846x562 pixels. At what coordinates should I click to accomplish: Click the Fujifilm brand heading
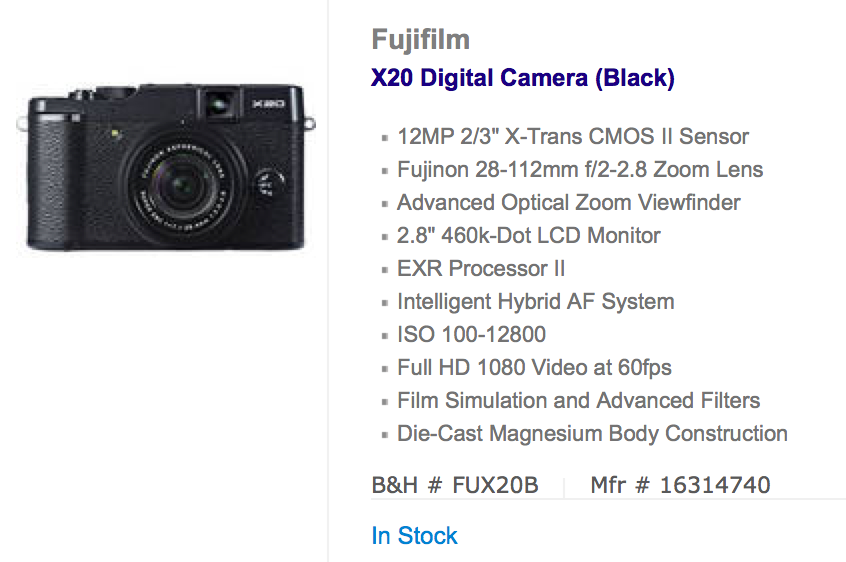[x=420, y=40]
